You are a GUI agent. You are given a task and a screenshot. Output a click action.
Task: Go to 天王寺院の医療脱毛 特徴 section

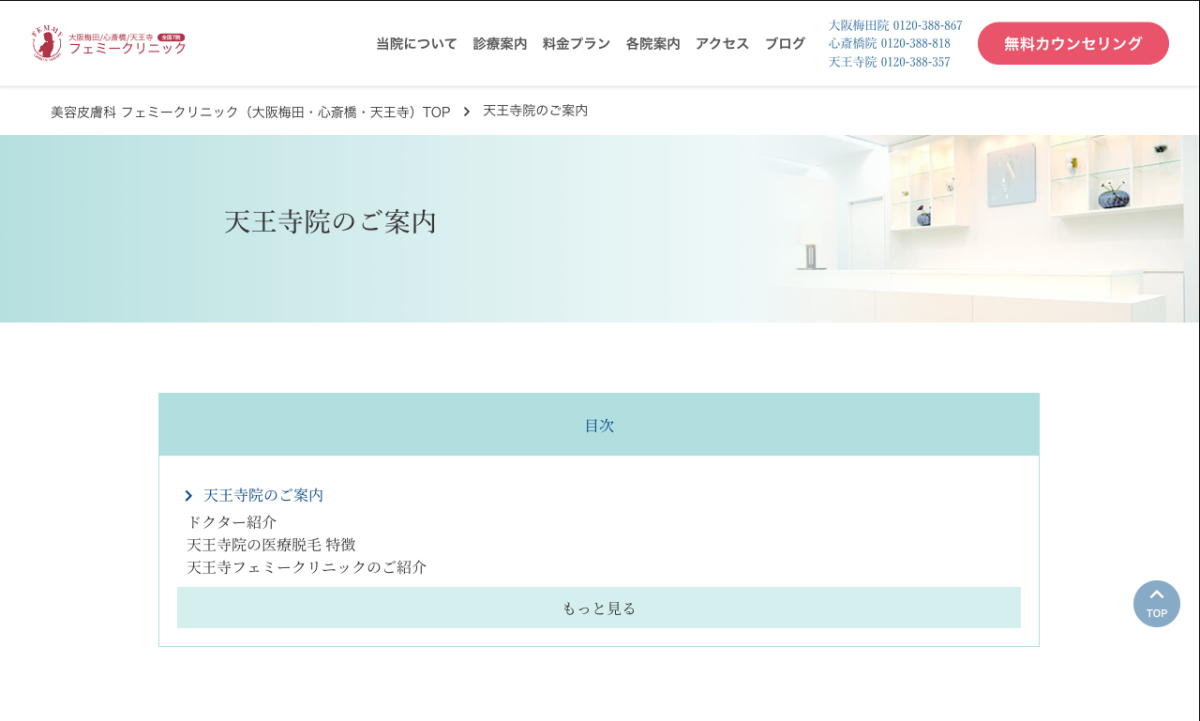pos(271,545)
